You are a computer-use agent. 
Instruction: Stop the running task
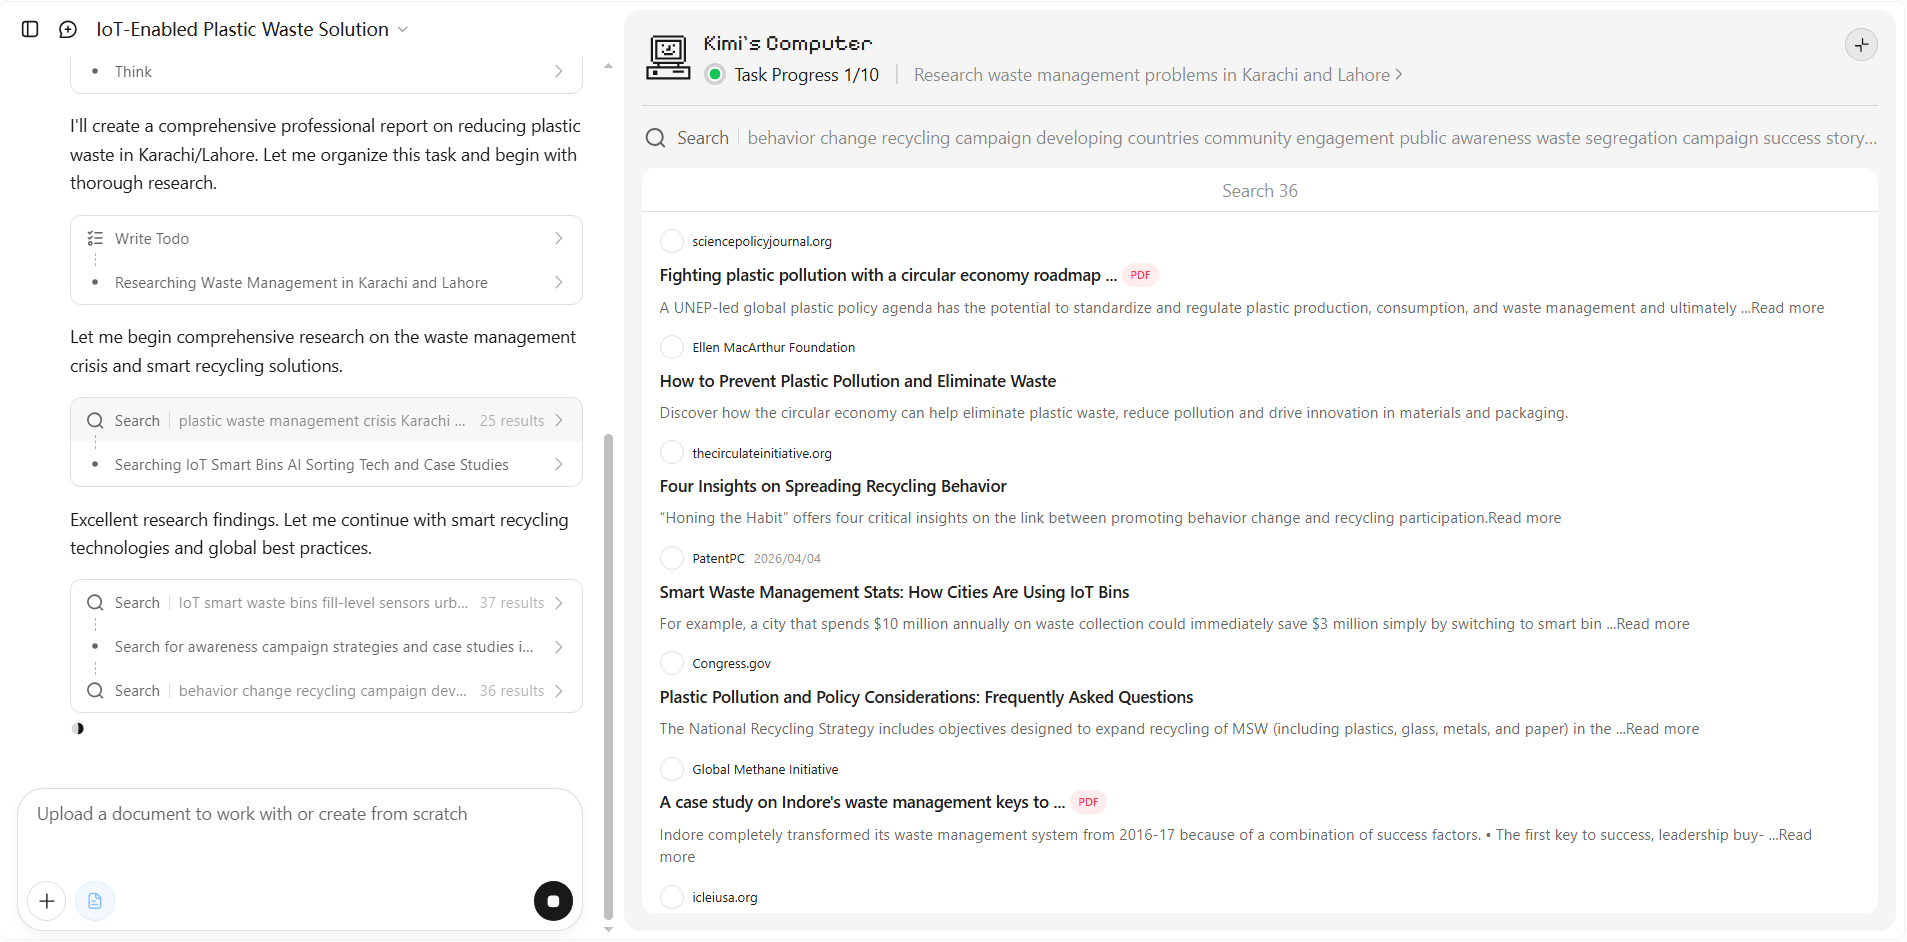pos(553,901)
